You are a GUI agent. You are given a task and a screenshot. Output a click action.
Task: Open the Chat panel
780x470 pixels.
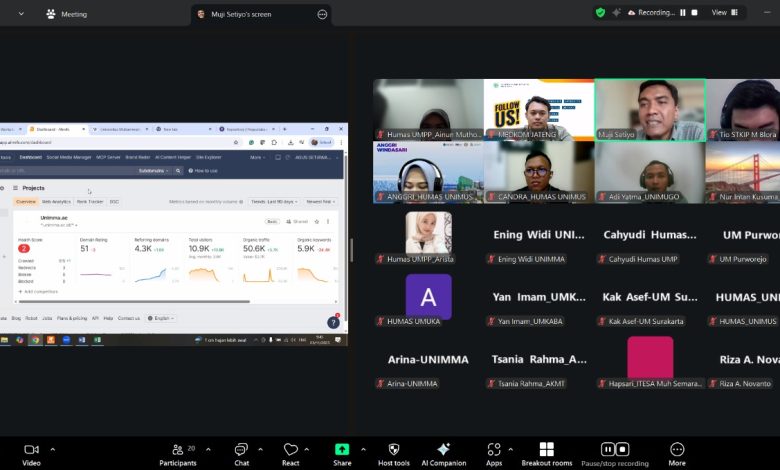pos(241,451)
